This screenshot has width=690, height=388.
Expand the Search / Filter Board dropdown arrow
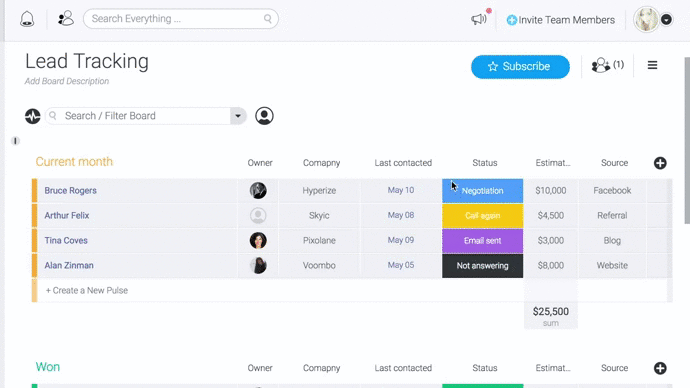[238, 116]
